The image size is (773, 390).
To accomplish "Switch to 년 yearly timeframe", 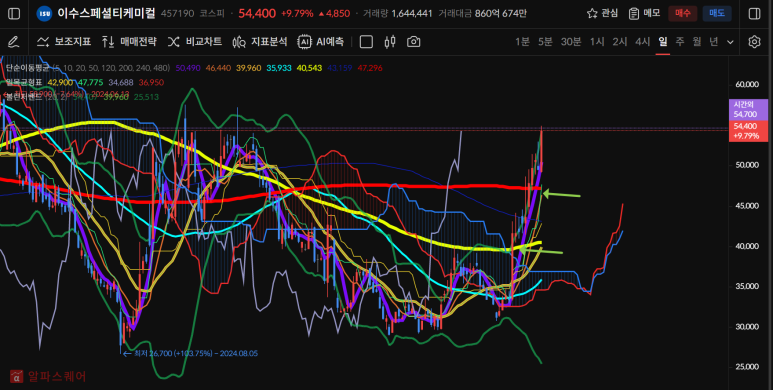I will (713, 42).
